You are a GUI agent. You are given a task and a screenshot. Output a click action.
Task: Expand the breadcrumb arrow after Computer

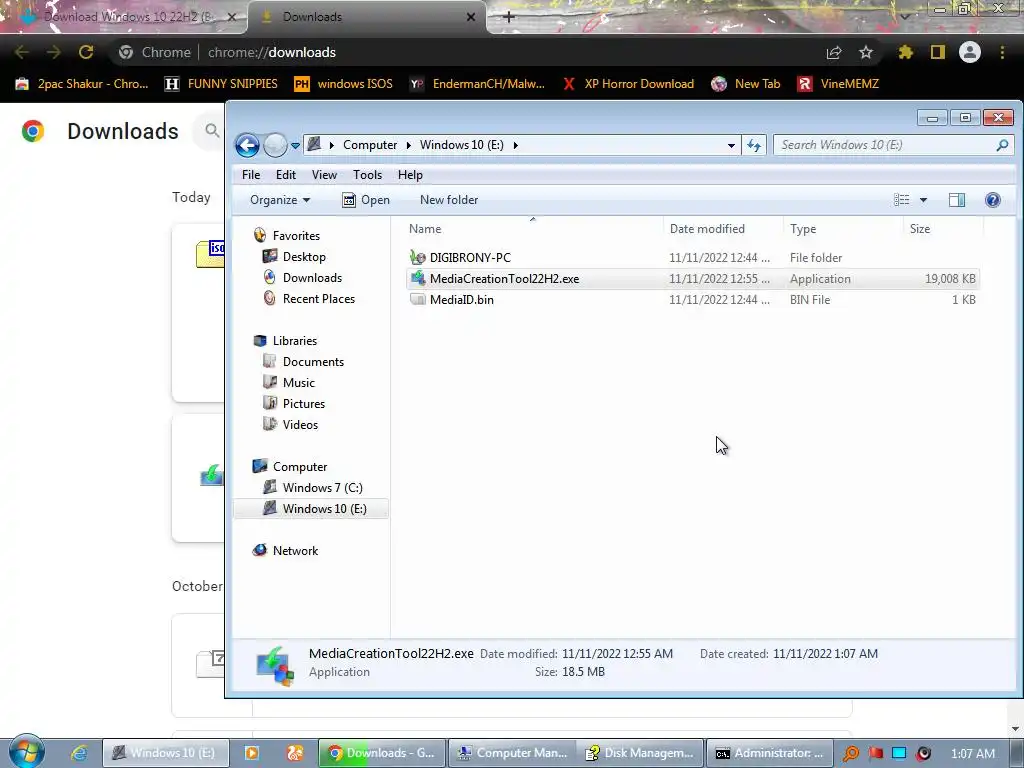408,145
